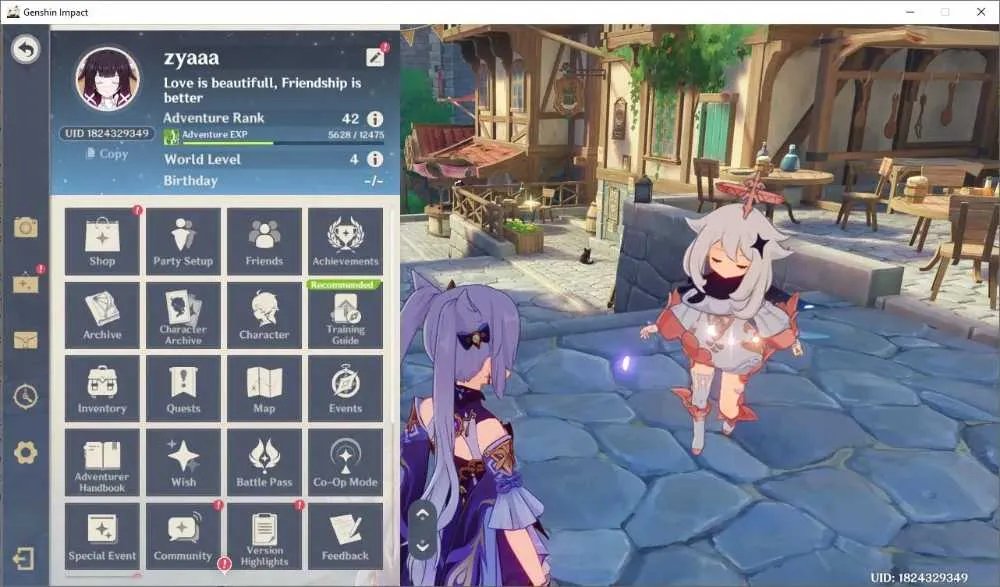This screenshot has width=1000, height=587.
Task: Open the Archive tile
Action: point(102,315)
